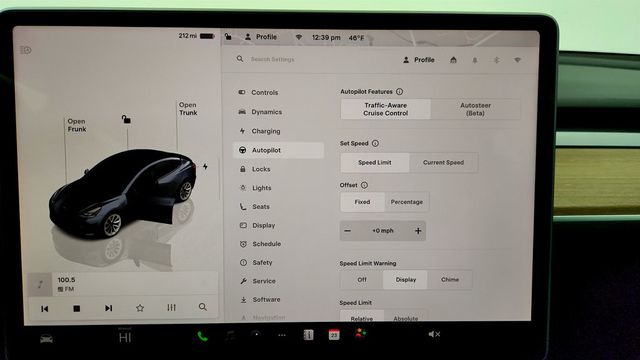This screenshot has width=640, height=360.
Task: Open the Schedule settings
Action: pos(260,244)
